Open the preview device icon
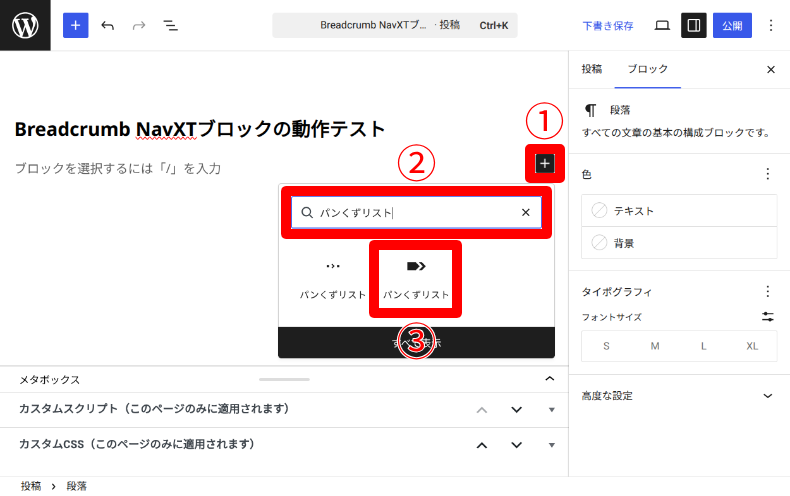The image size is (790, 496). point(662,25)
